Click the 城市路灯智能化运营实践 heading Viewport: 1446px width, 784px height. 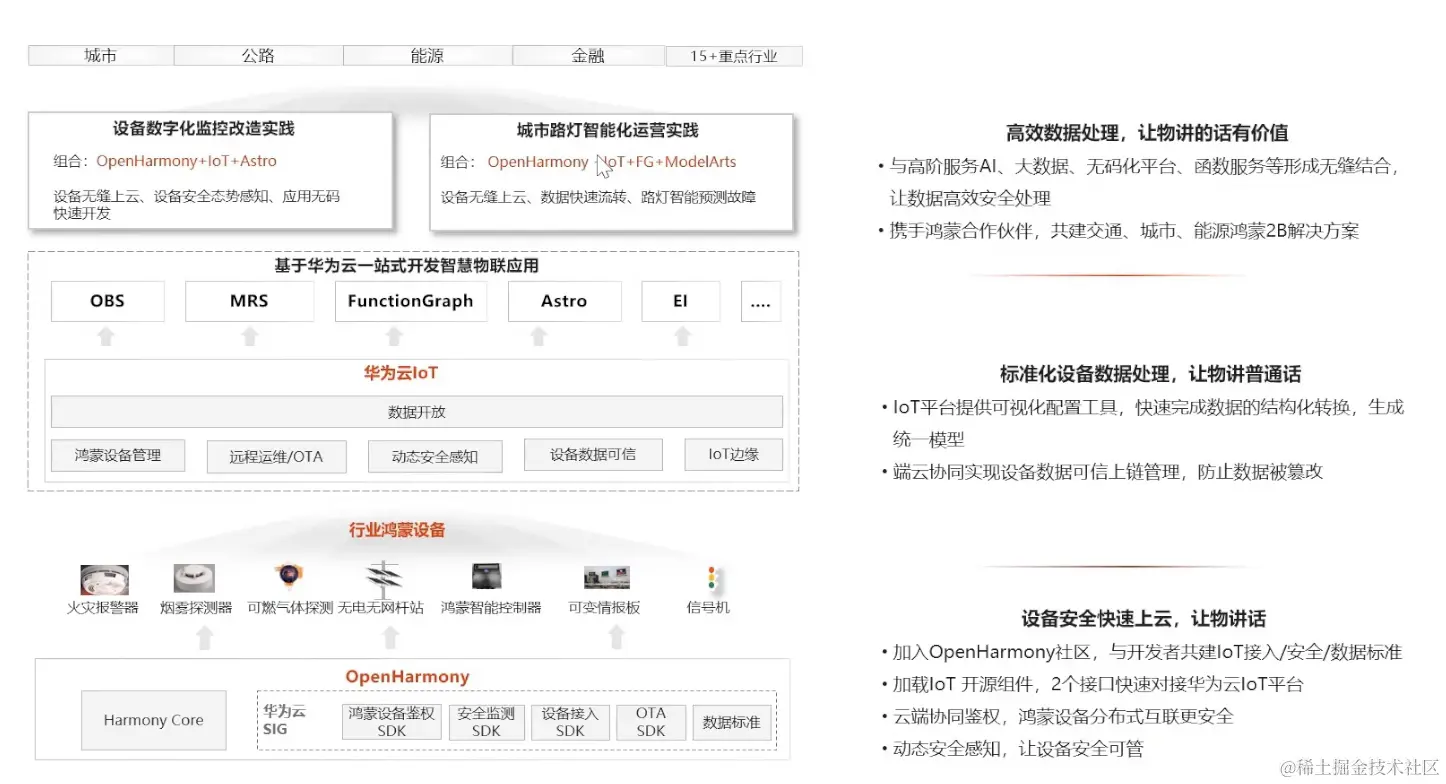click(x=608, y=131)
